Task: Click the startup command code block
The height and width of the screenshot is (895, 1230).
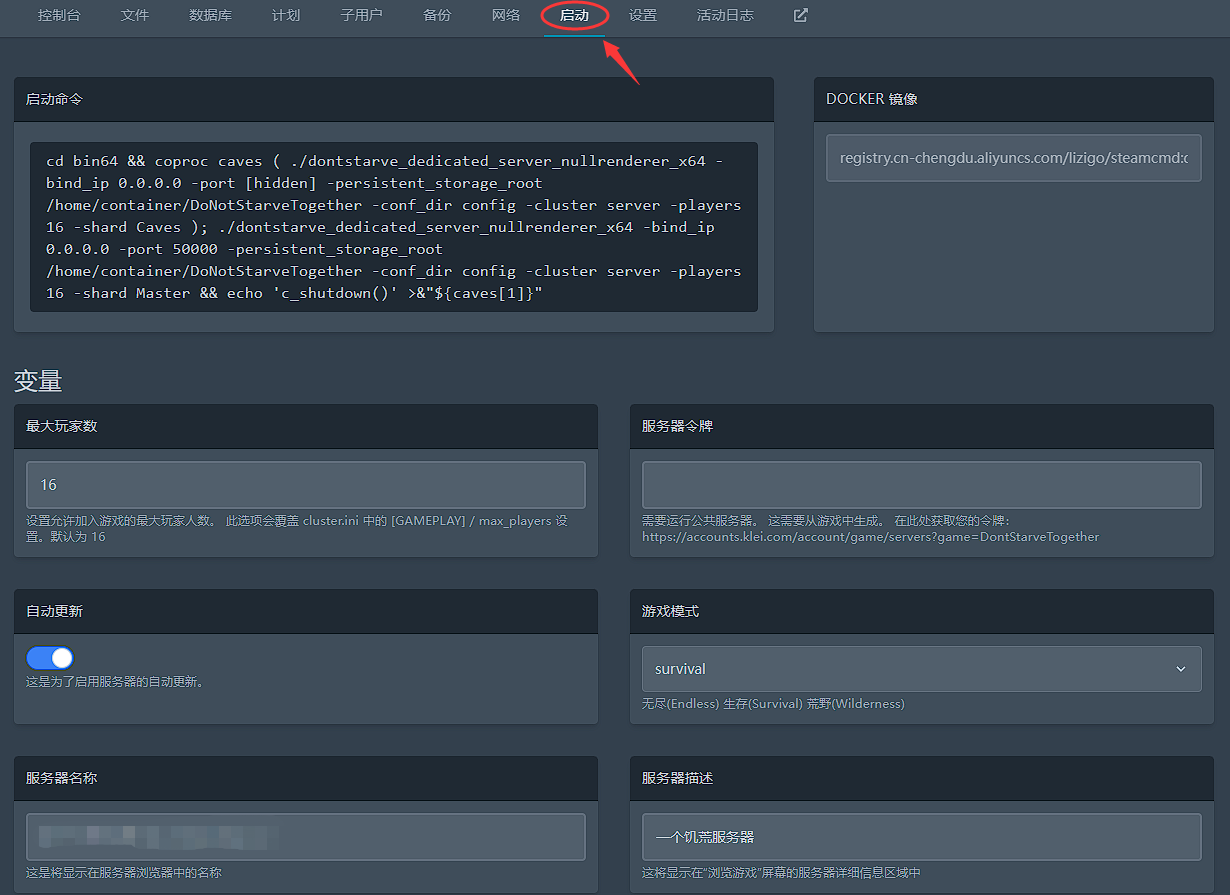Action: 394,227
